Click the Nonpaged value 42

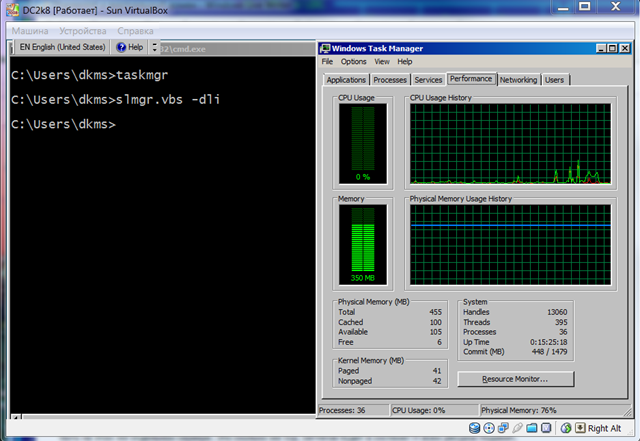pyautogui.click(x=437, y=381)
